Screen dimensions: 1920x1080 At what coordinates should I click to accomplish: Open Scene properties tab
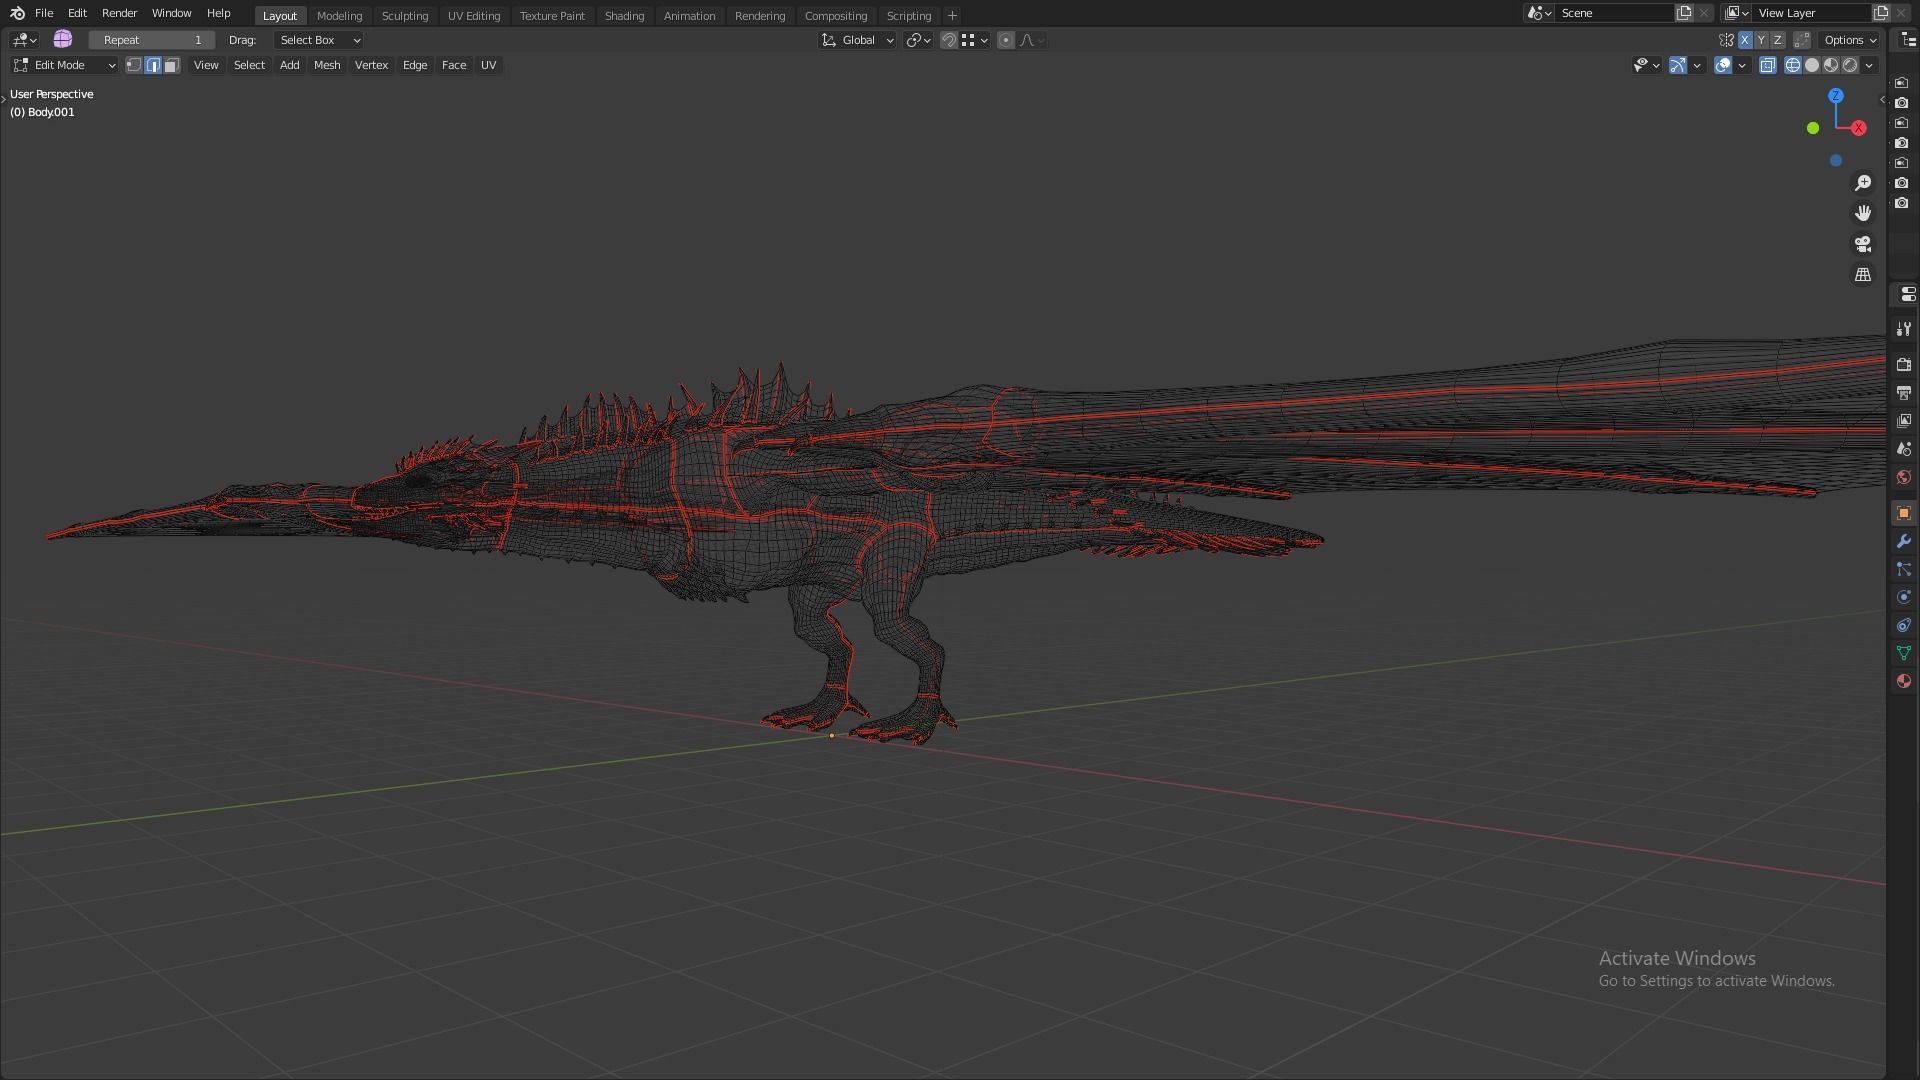click(x=1904, y=449)
